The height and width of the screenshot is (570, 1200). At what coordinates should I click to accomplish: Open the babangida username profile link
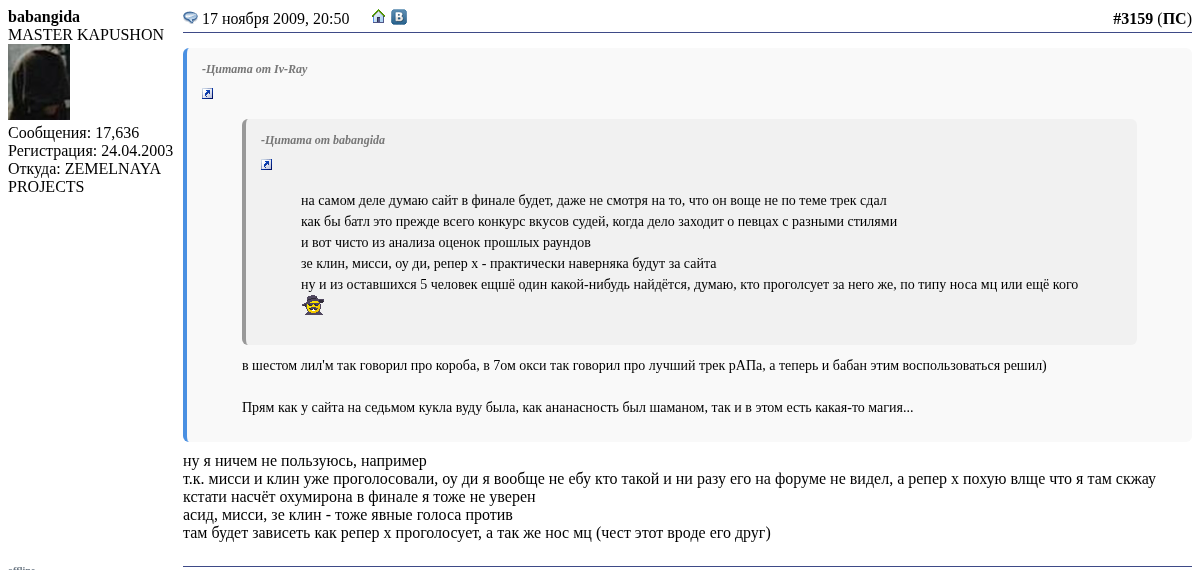(x=44, y=17)
